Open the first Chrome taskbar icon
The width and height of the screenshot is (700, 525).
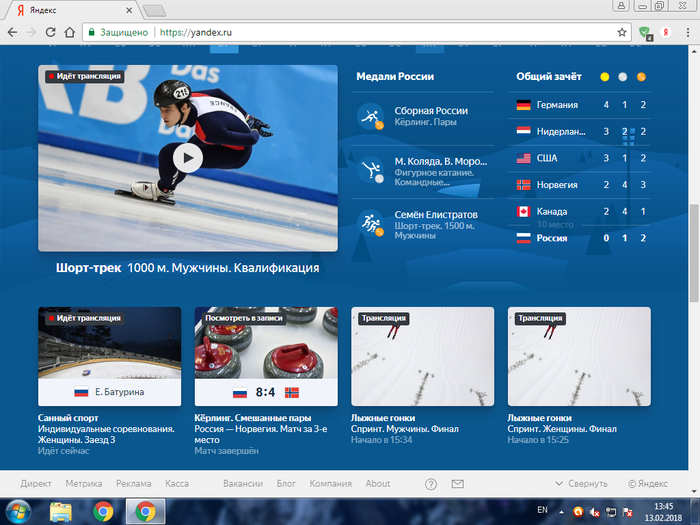[103, 512]
